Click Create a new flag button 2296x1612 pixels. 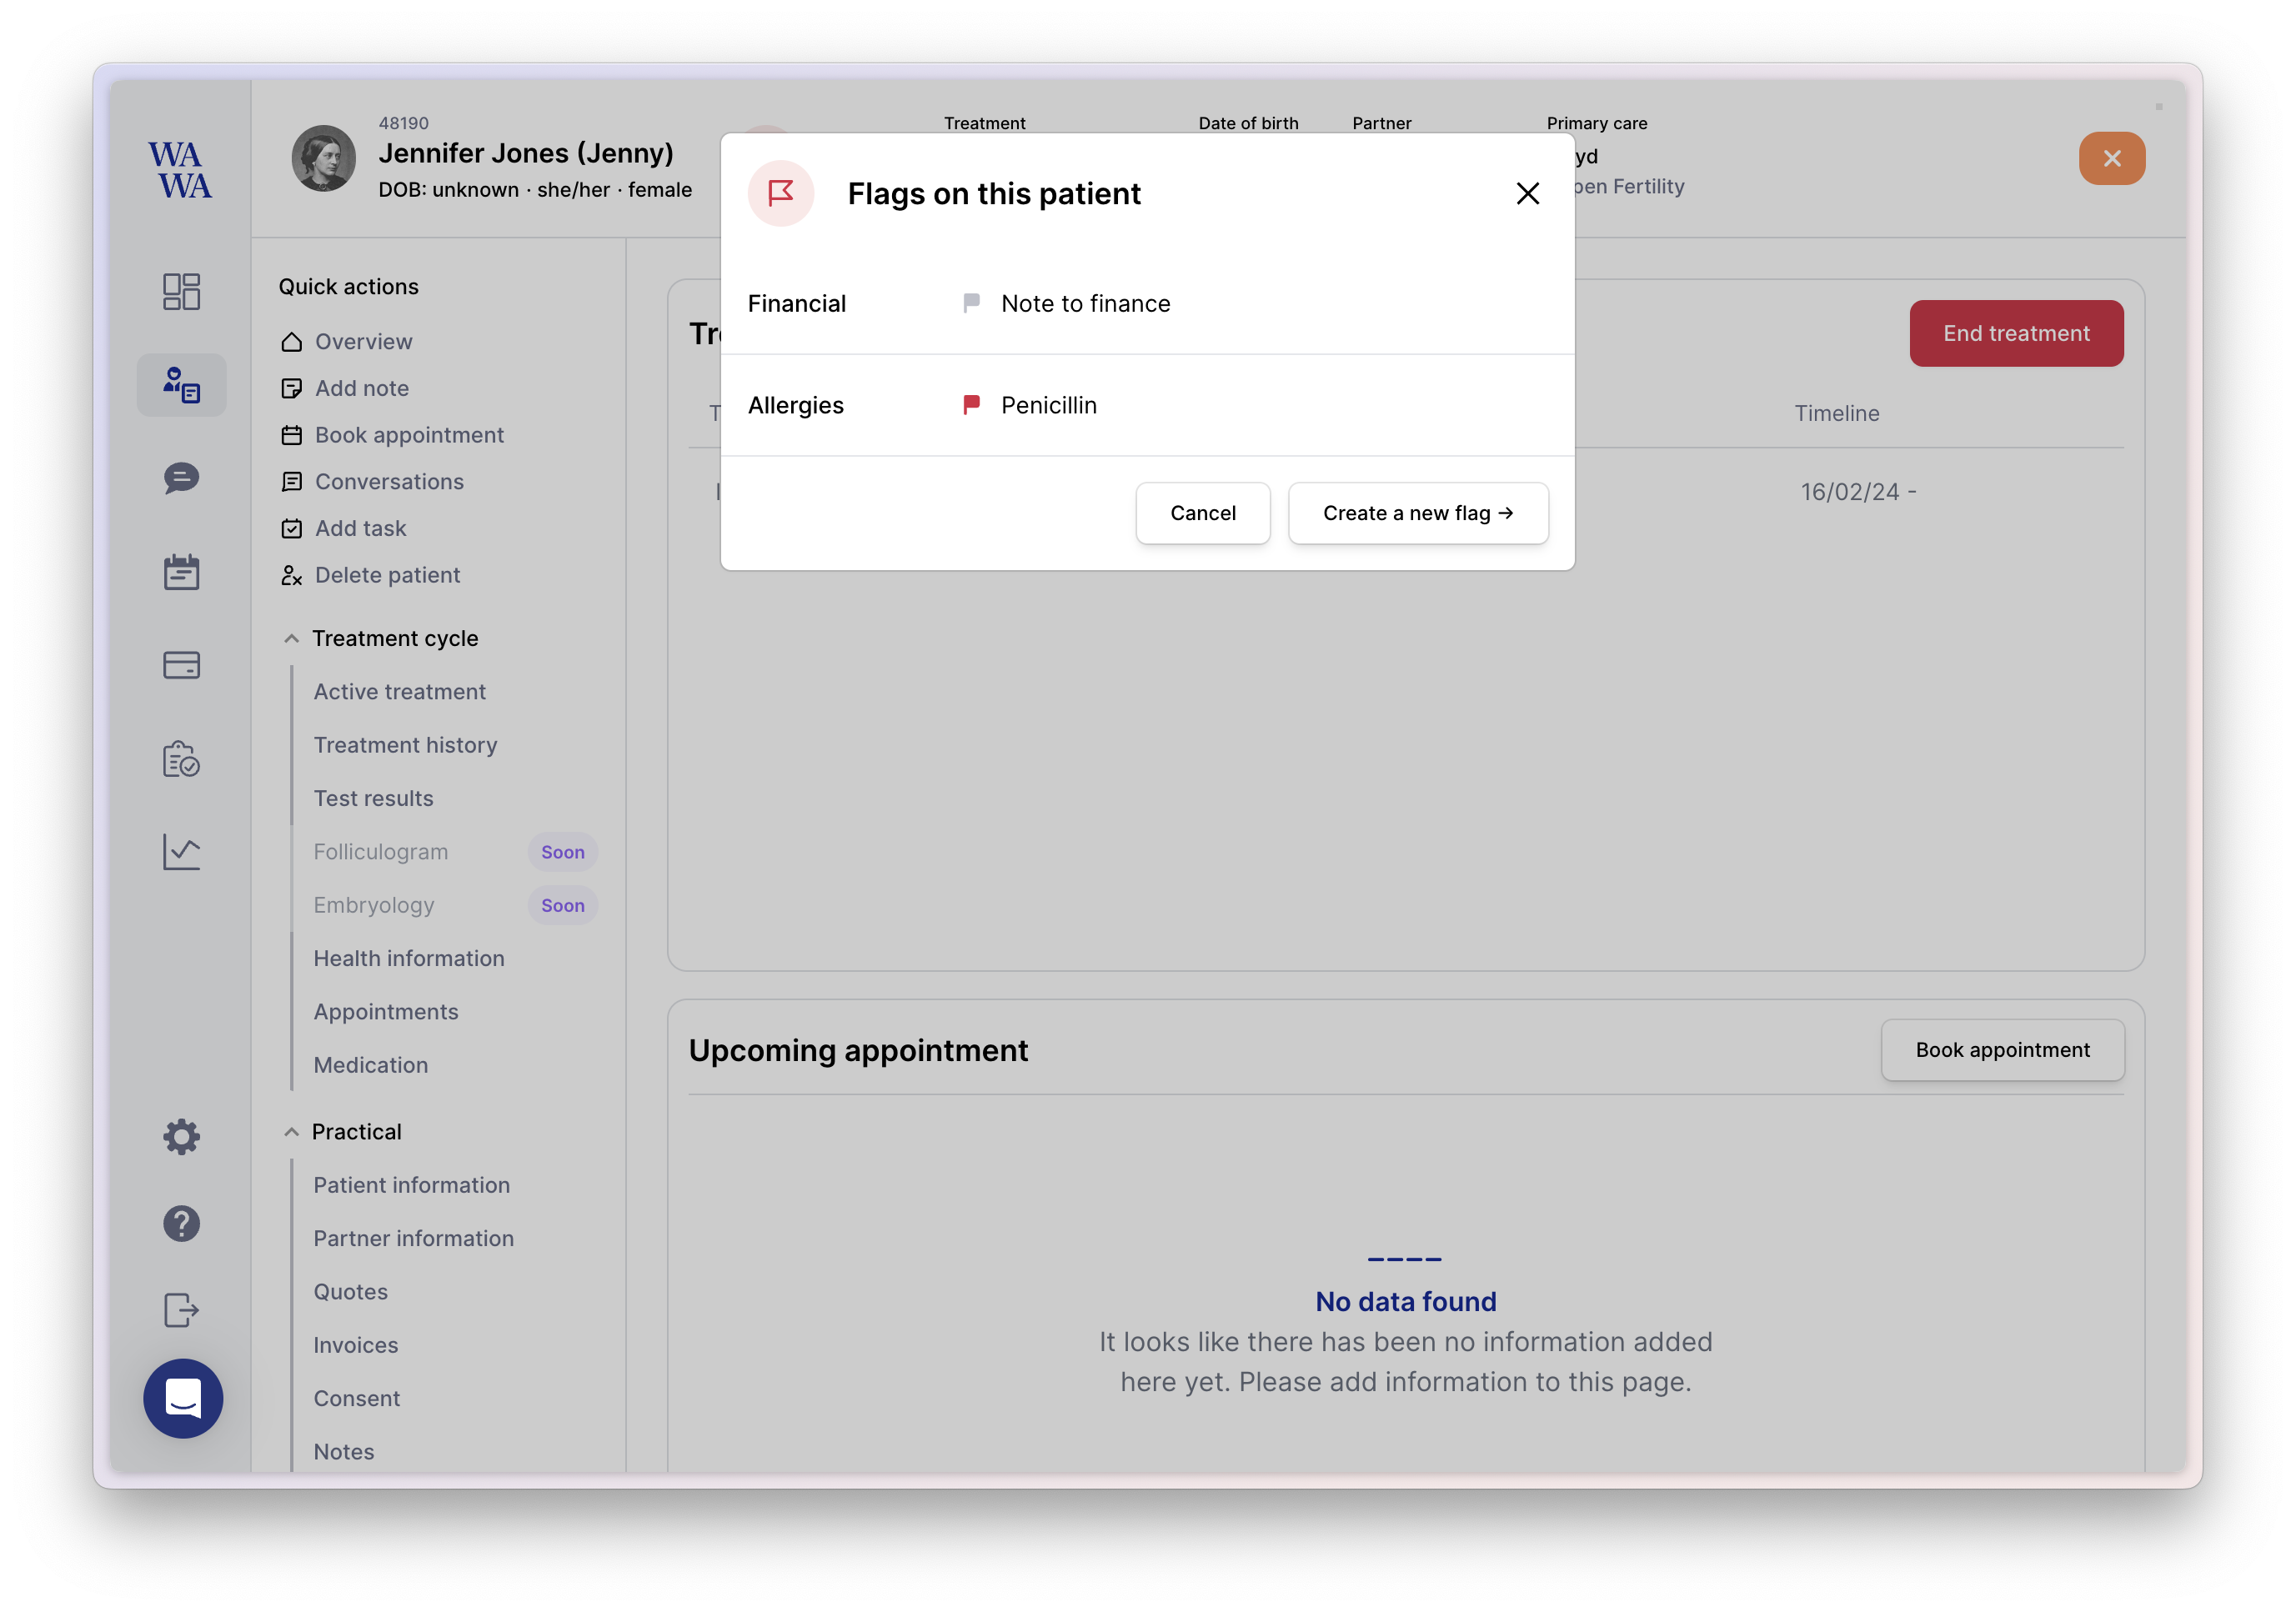[1417, 513]
